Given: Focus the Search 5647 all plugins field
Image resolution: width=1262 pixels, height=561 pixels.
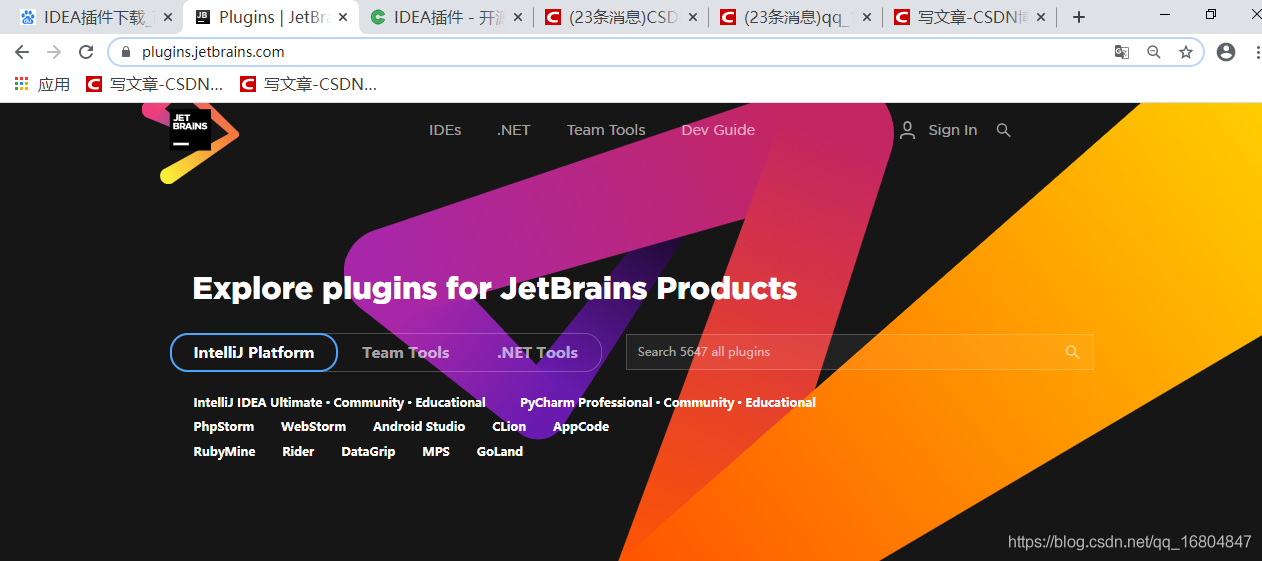Looking at the screenshot, I should coord(860,352).
